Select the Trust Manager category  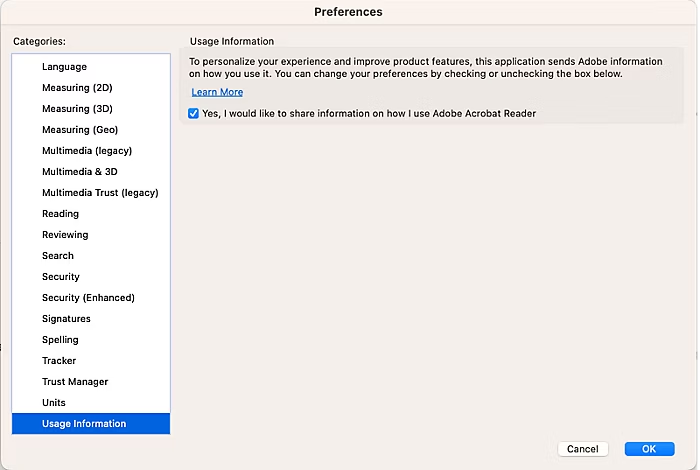point(75,382)
